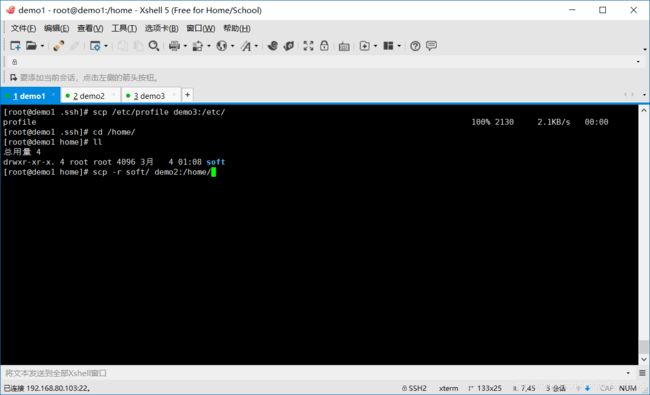Open the 选项卡(B) menu
This screenshot has width=650, height=395.
(162, 29)
